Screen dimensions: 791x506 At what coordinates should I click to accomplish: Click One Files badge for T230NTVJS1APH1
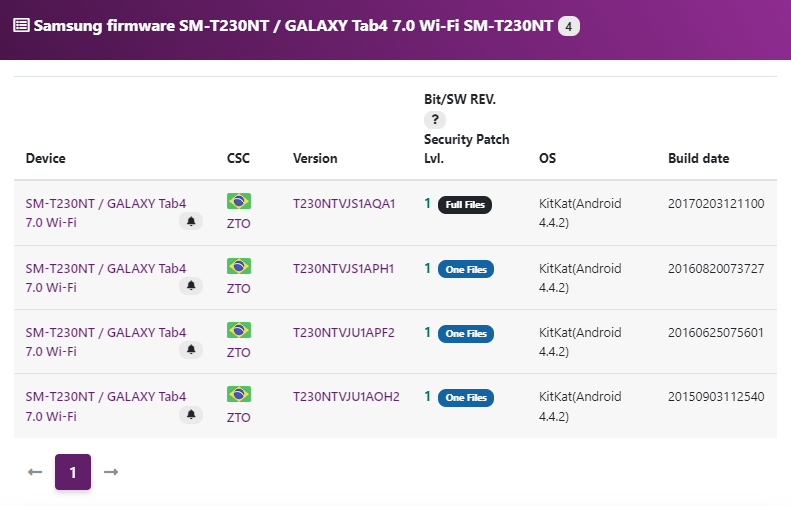466,269
